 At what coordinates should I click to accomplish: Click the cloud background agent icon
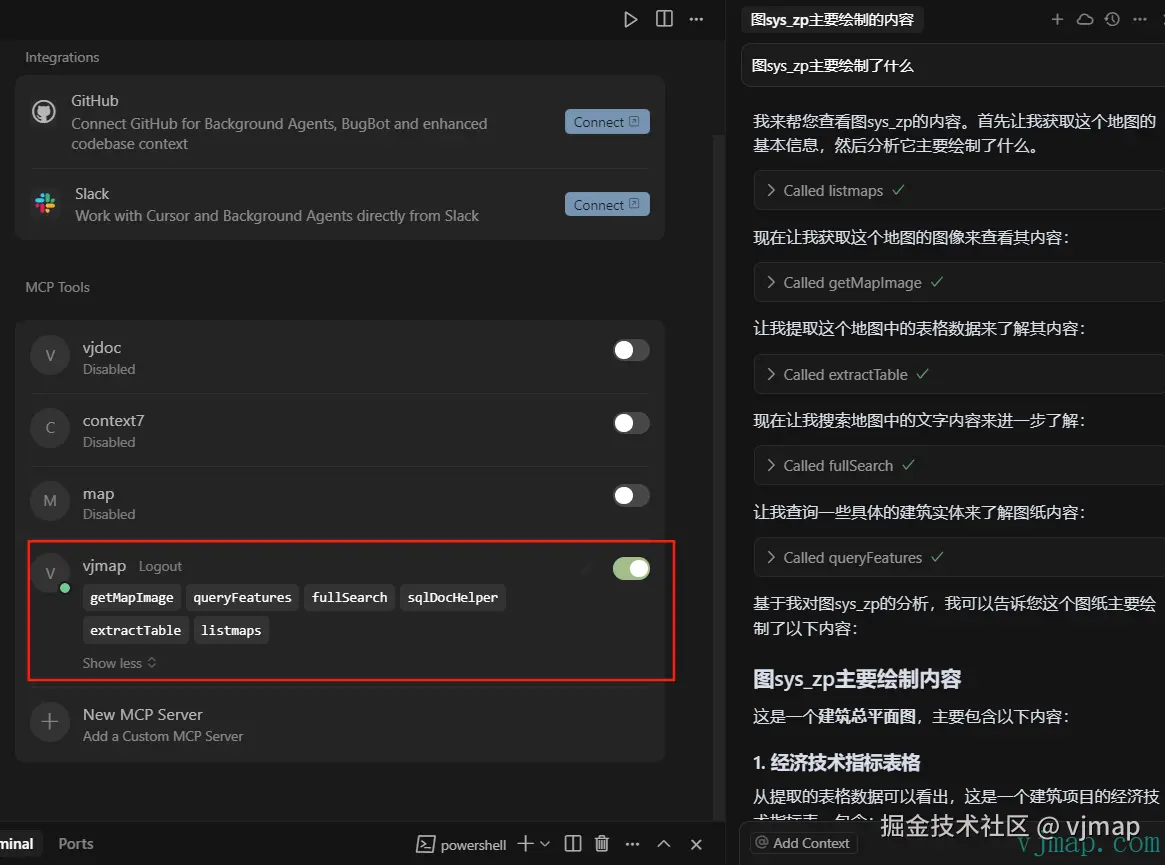click(x=1085, y=19)
